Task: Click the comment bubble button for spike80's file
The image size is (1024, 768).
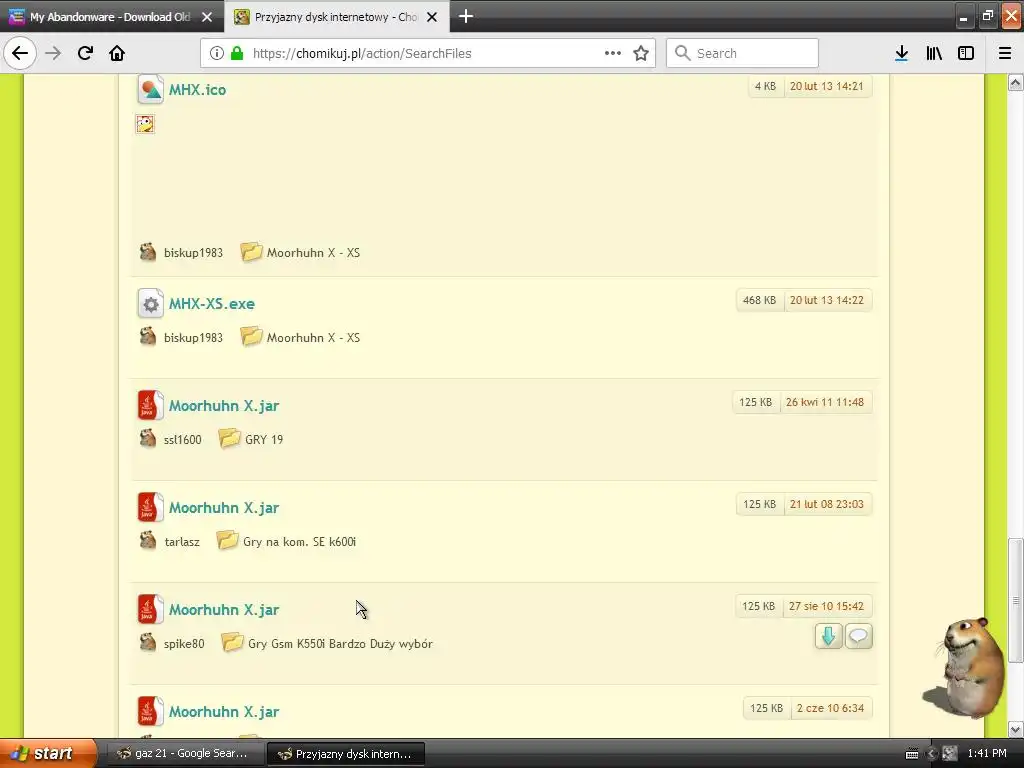Action: point(859,636)
